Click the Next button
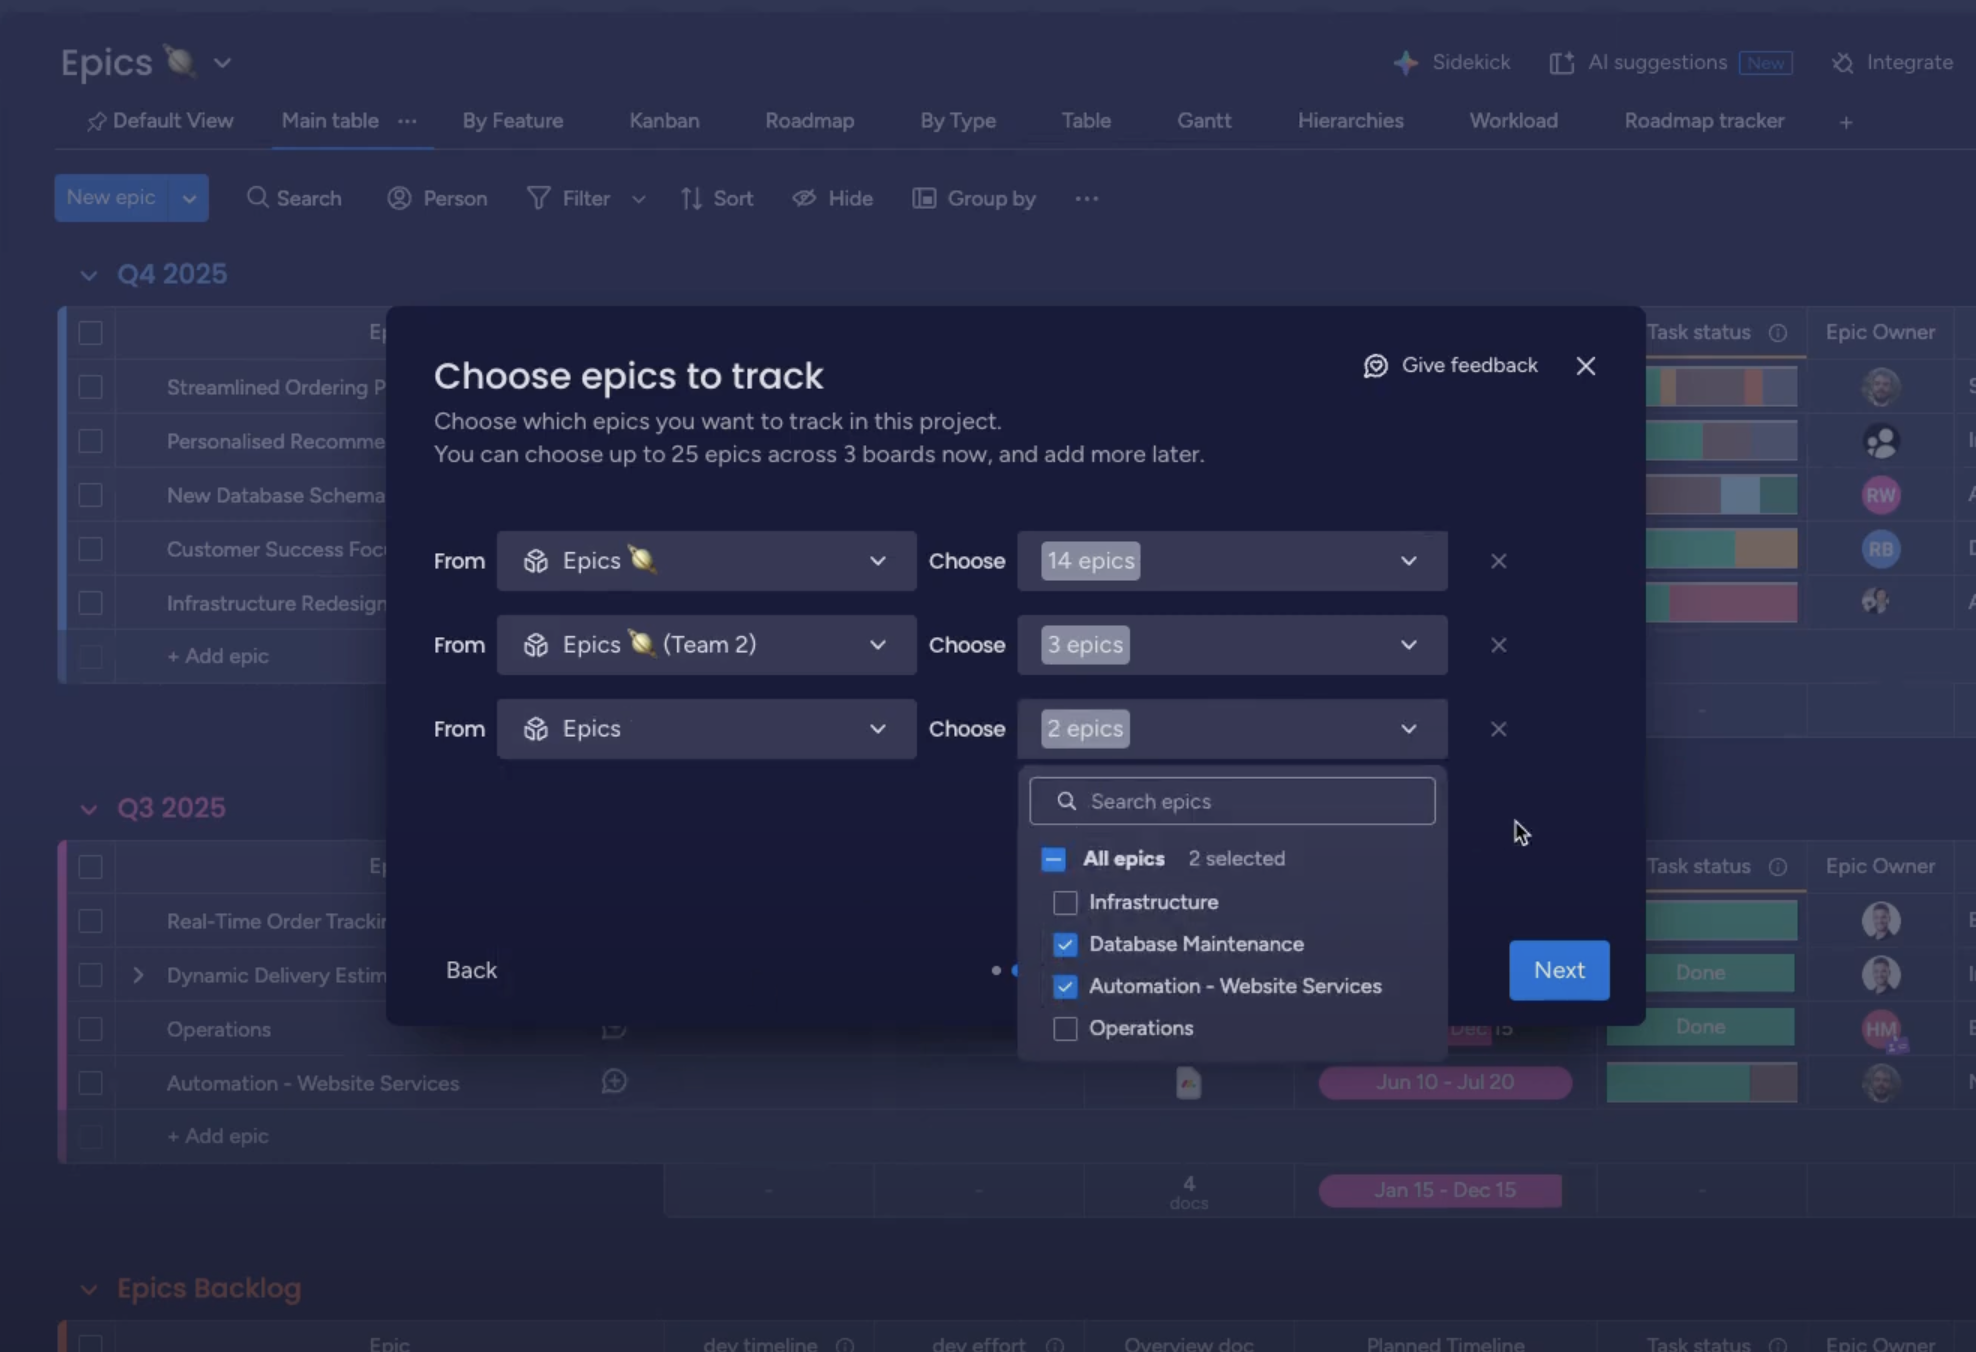This screenshot has width=1976, height=1352. point(1558,970)
